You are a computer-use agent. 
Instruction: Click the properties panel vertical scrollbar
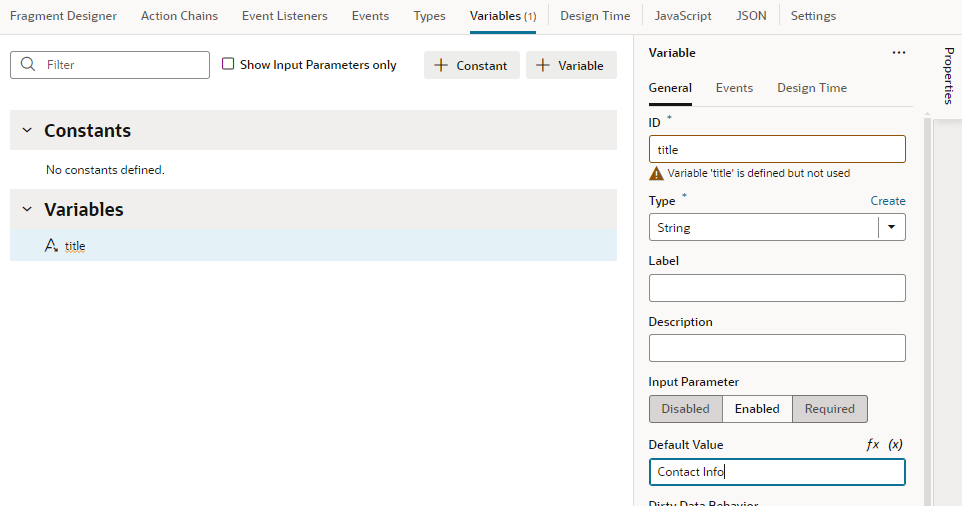coord(928,312)
